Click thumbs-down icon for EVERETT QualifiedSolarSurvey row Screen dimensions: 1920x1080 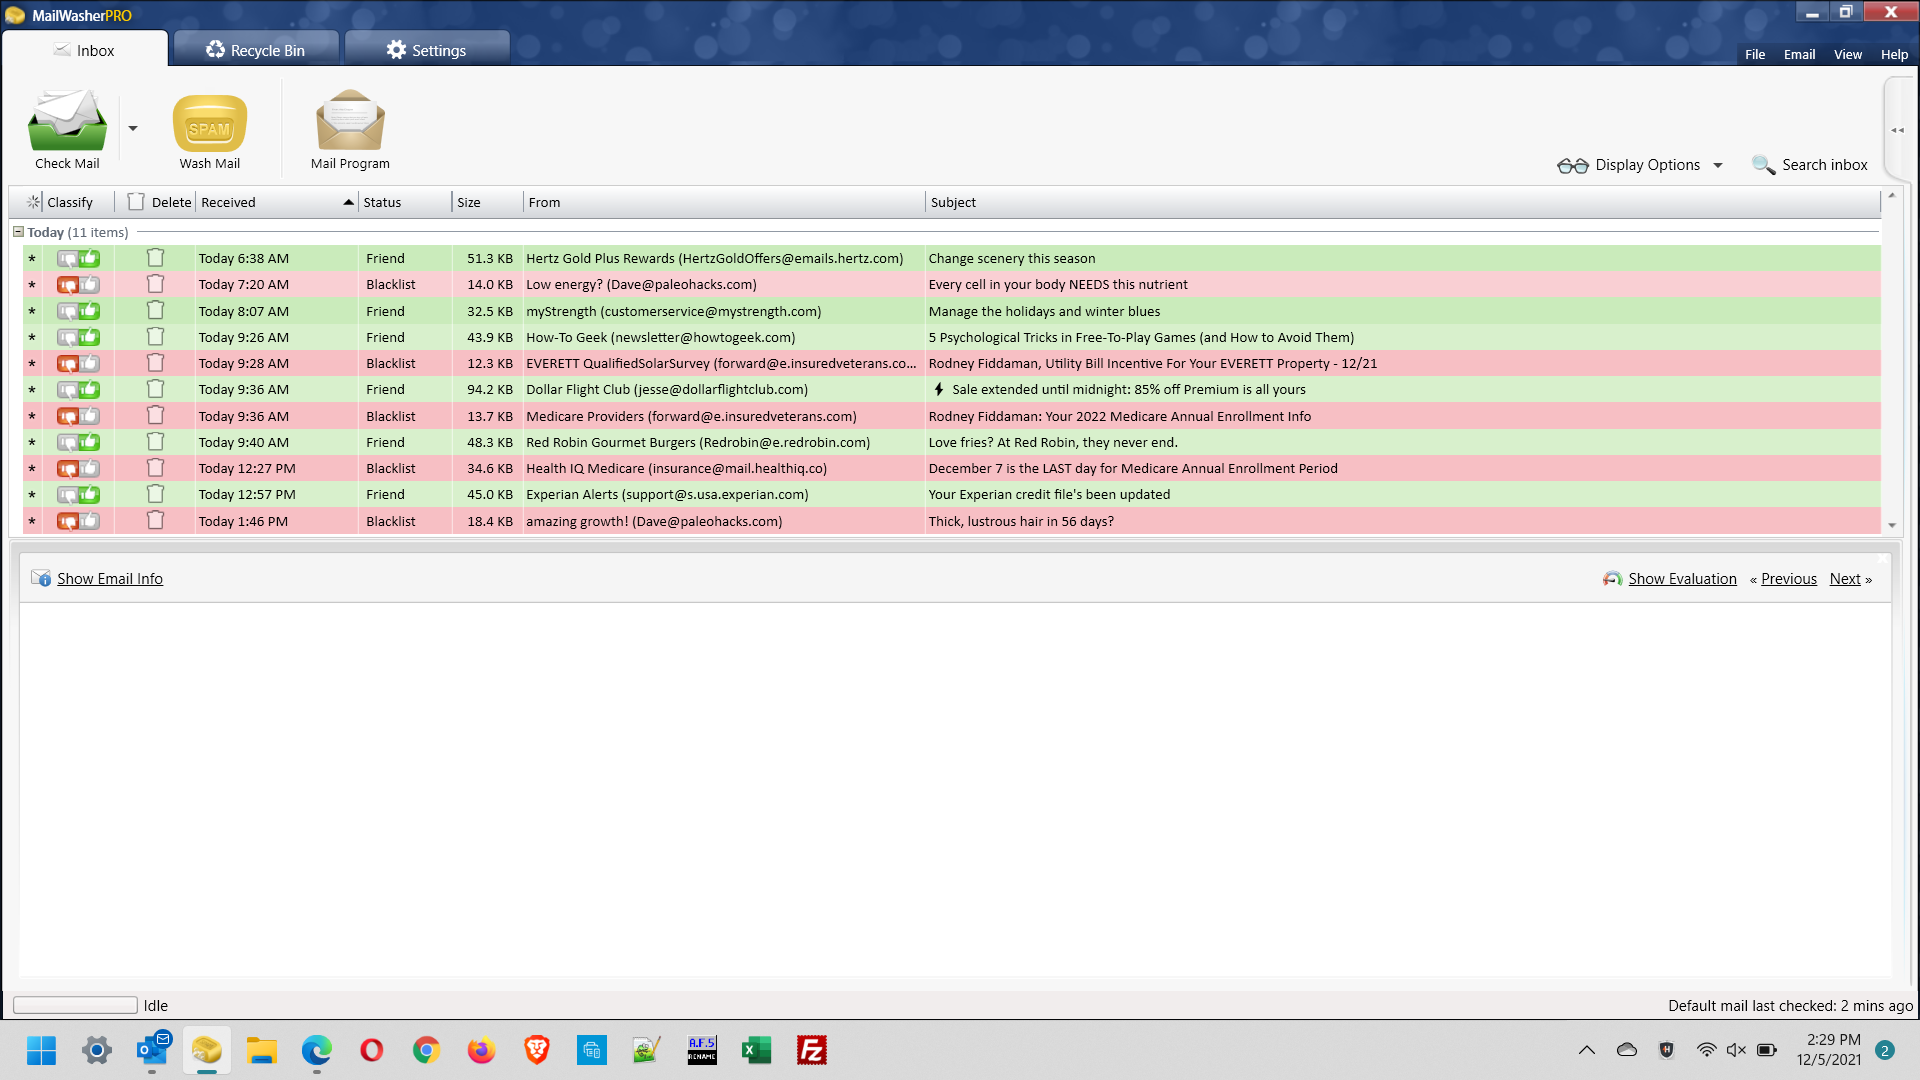[x=67, y=364]
